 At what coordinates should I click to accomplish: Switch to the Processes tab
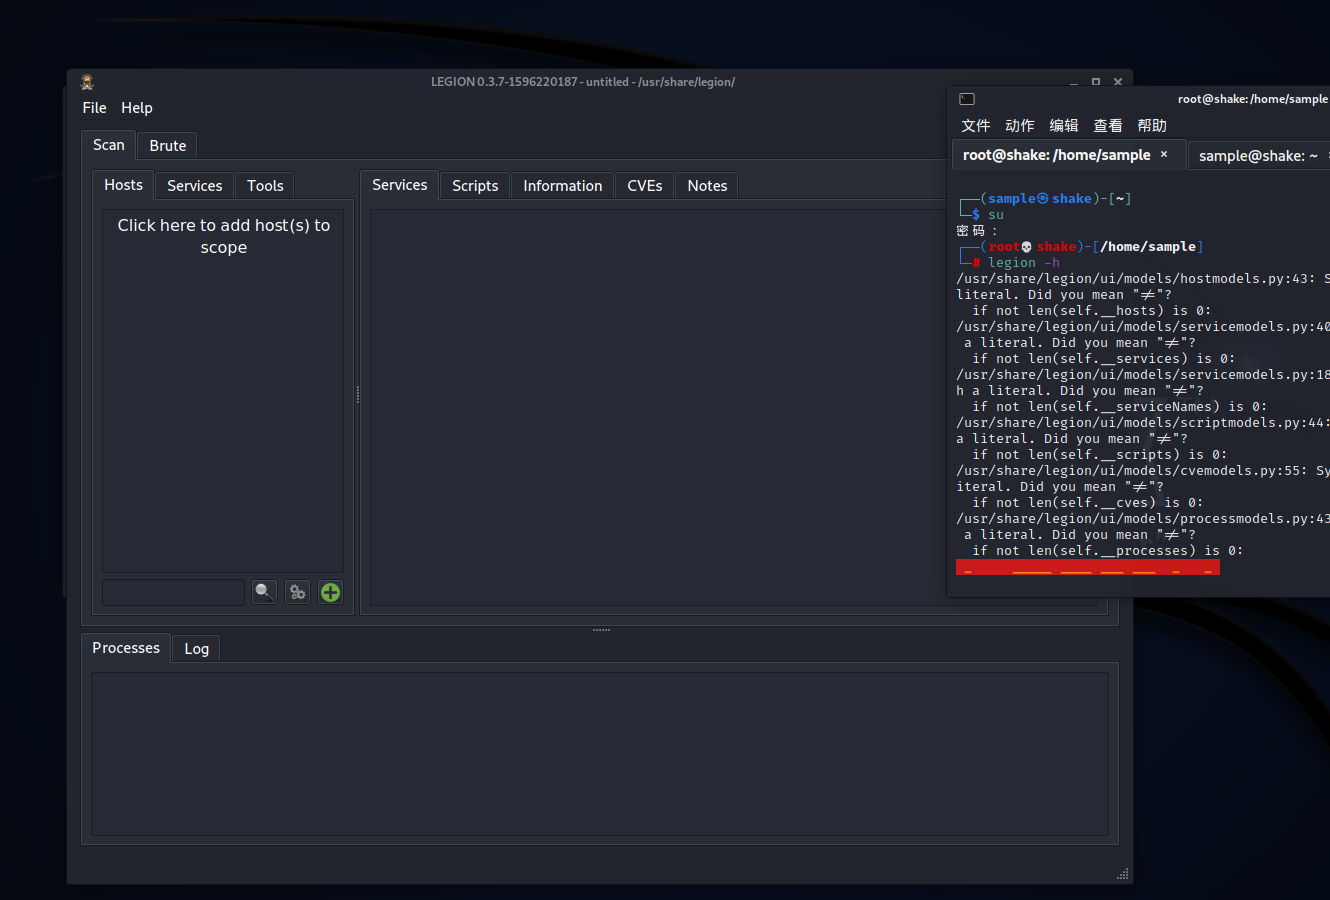(126, 648)
